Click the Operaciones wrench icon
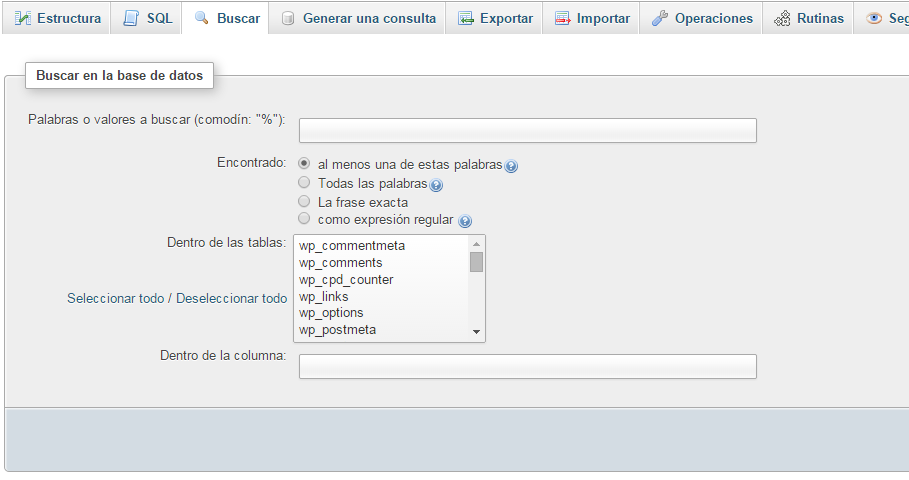This screenshot has height=480, width=909. pyautogui.click(x=660, y=18)
